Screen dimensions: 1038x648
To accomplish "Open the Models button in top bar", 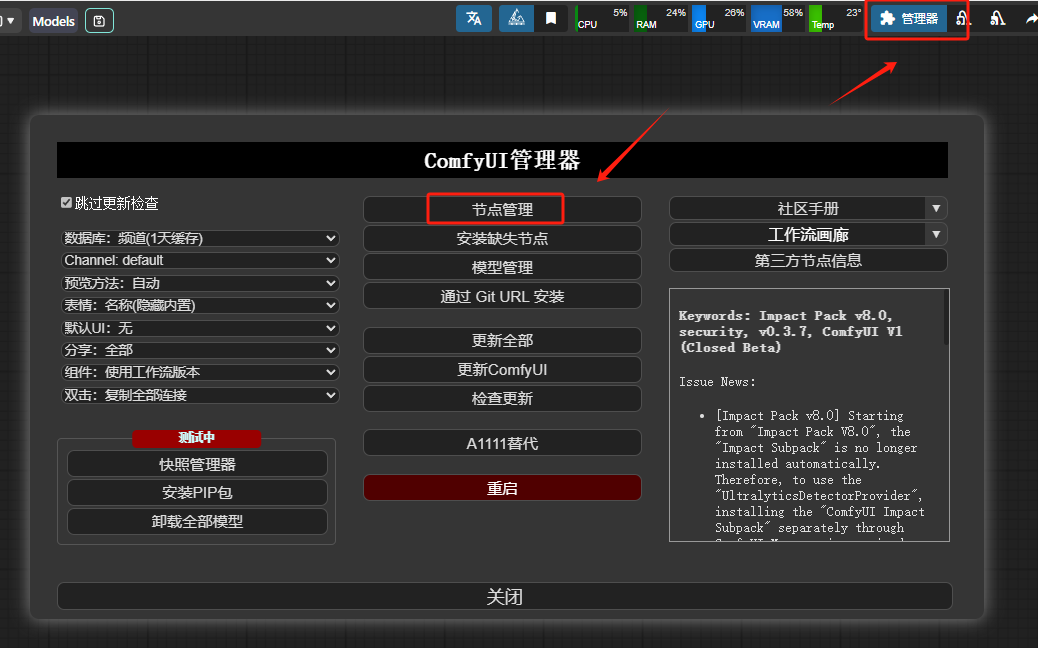I will pos(54,21).
